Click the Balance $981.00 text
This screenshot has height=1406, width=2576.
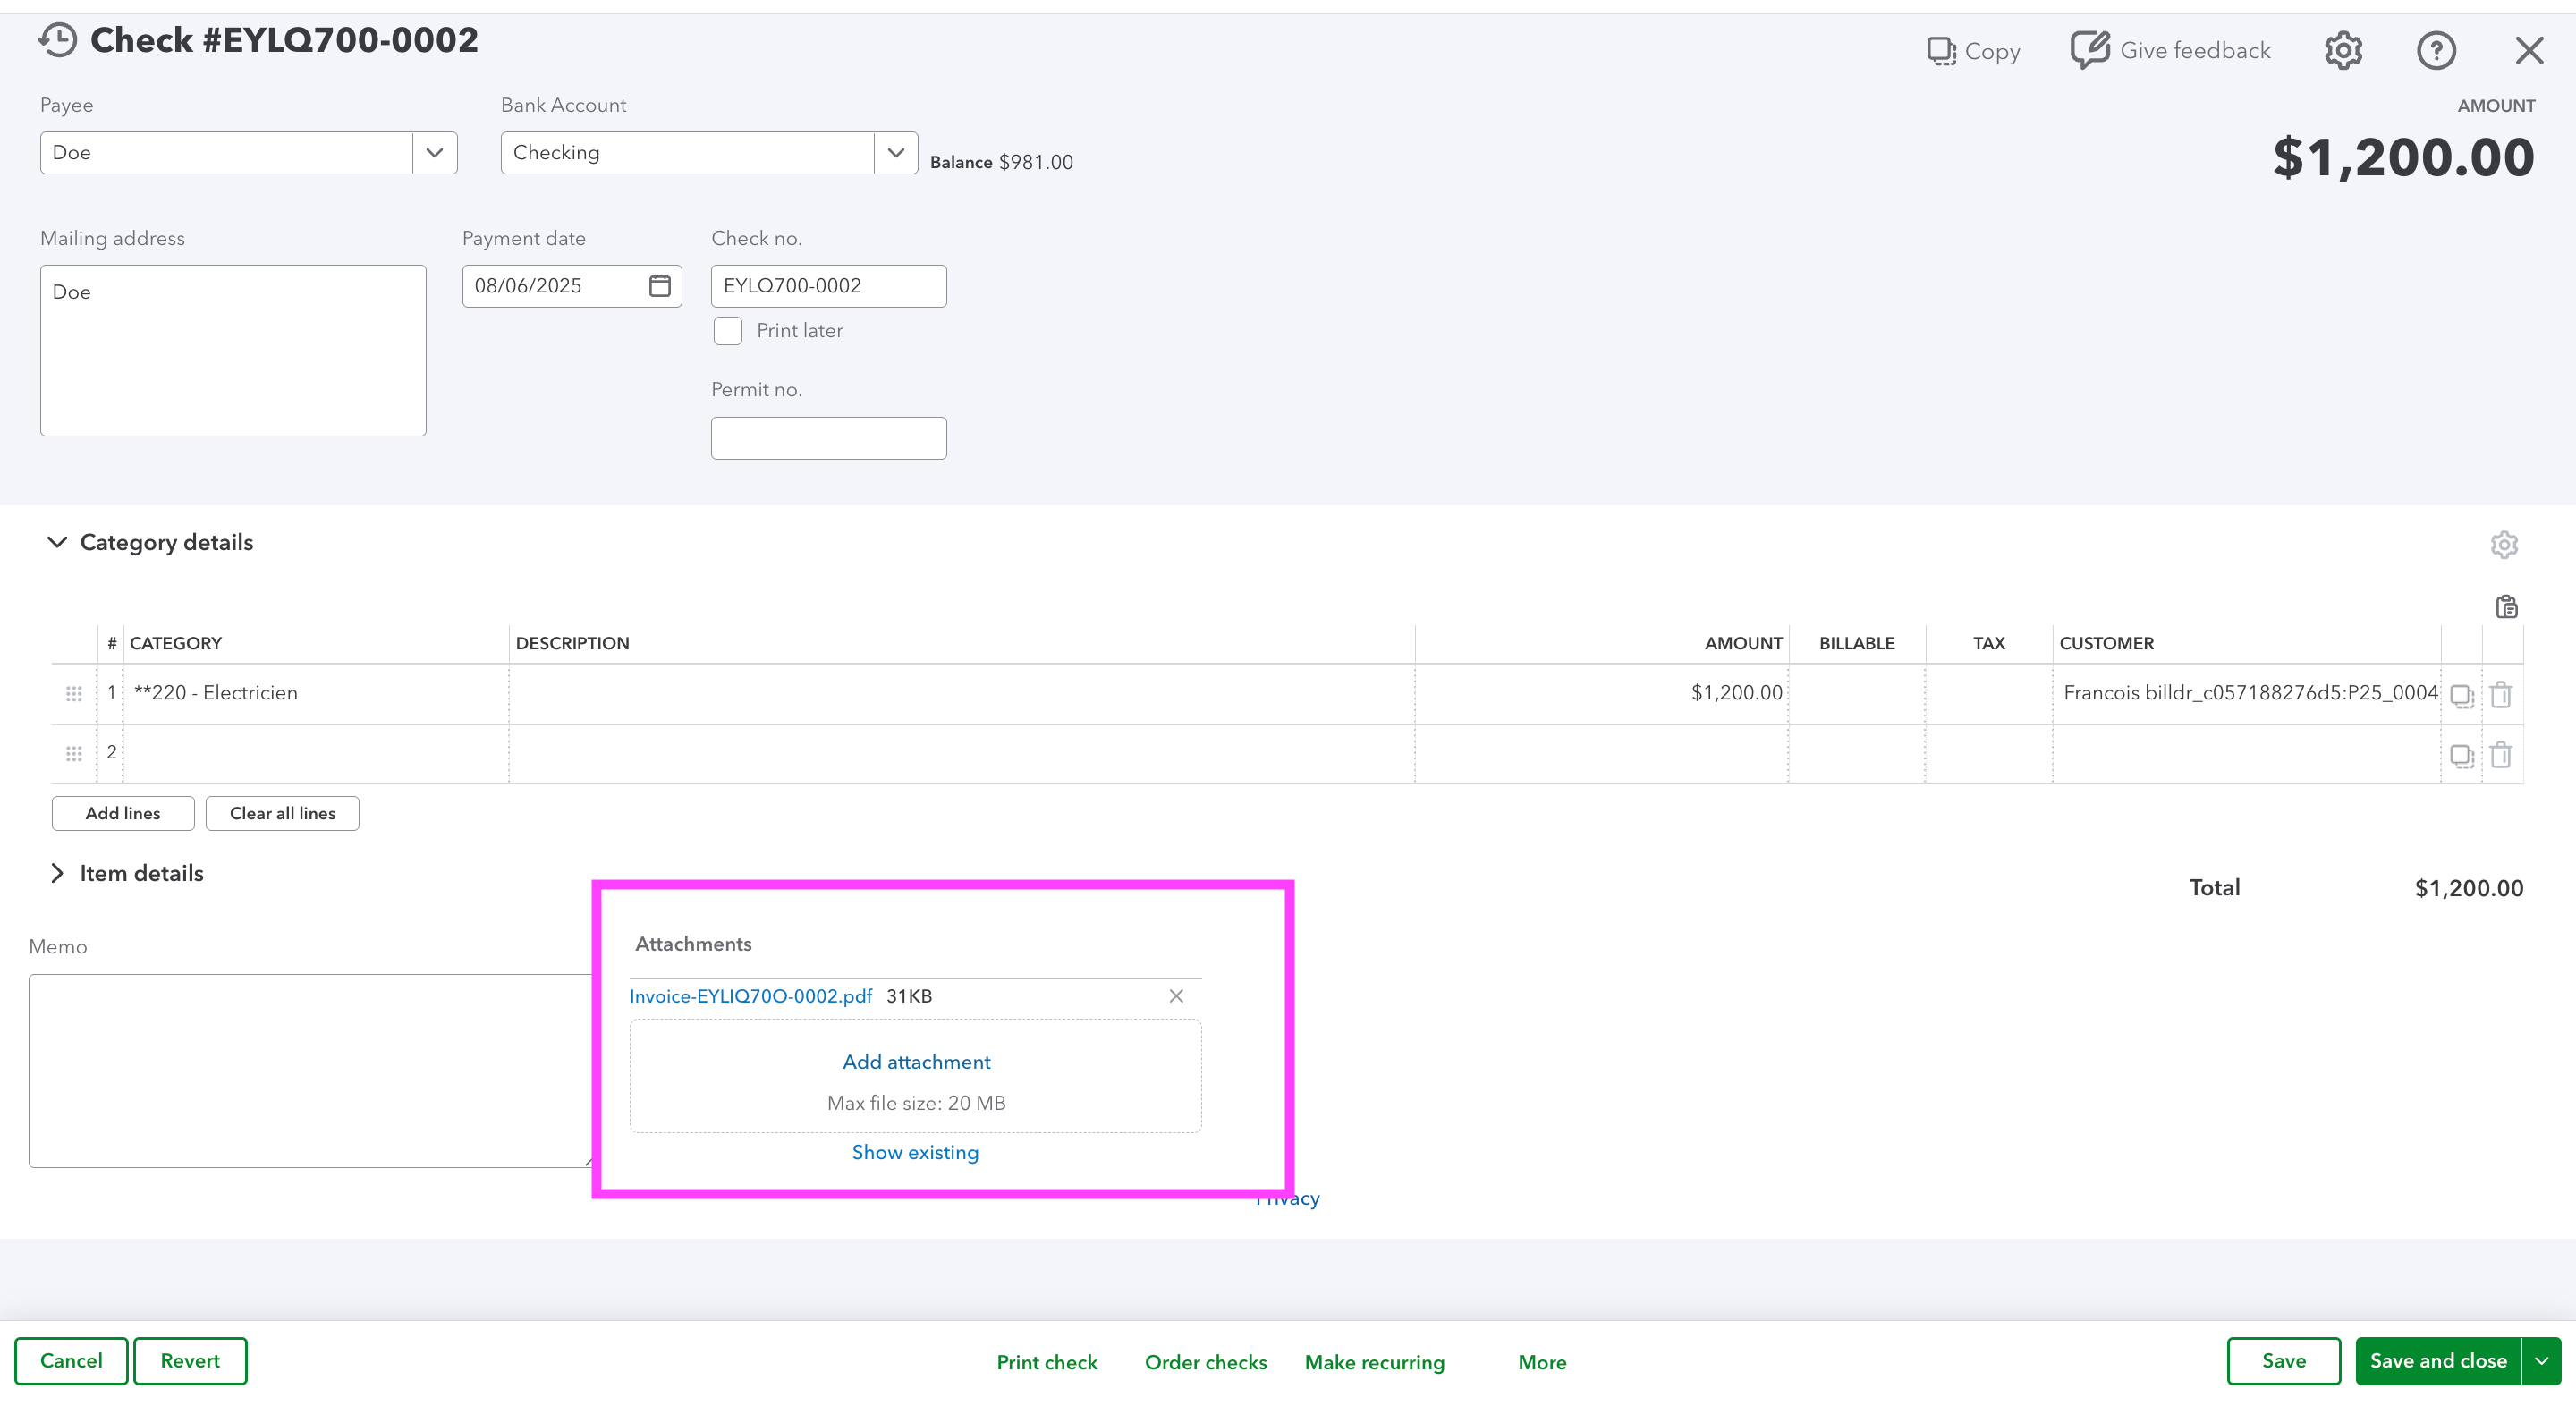[x=1001, y=162]
